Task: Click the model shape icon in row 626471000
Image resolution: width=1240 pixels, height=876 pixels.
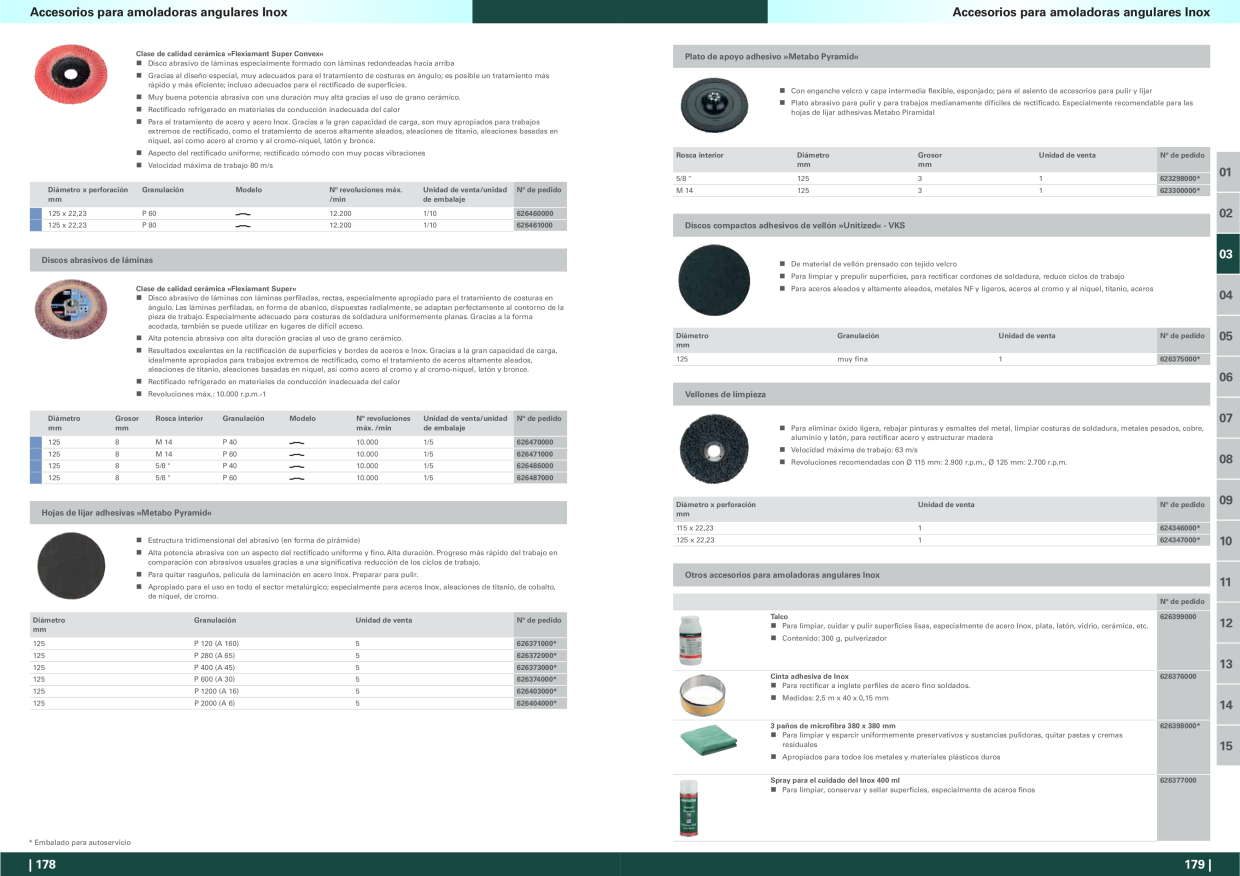Action: click(296, 454)
